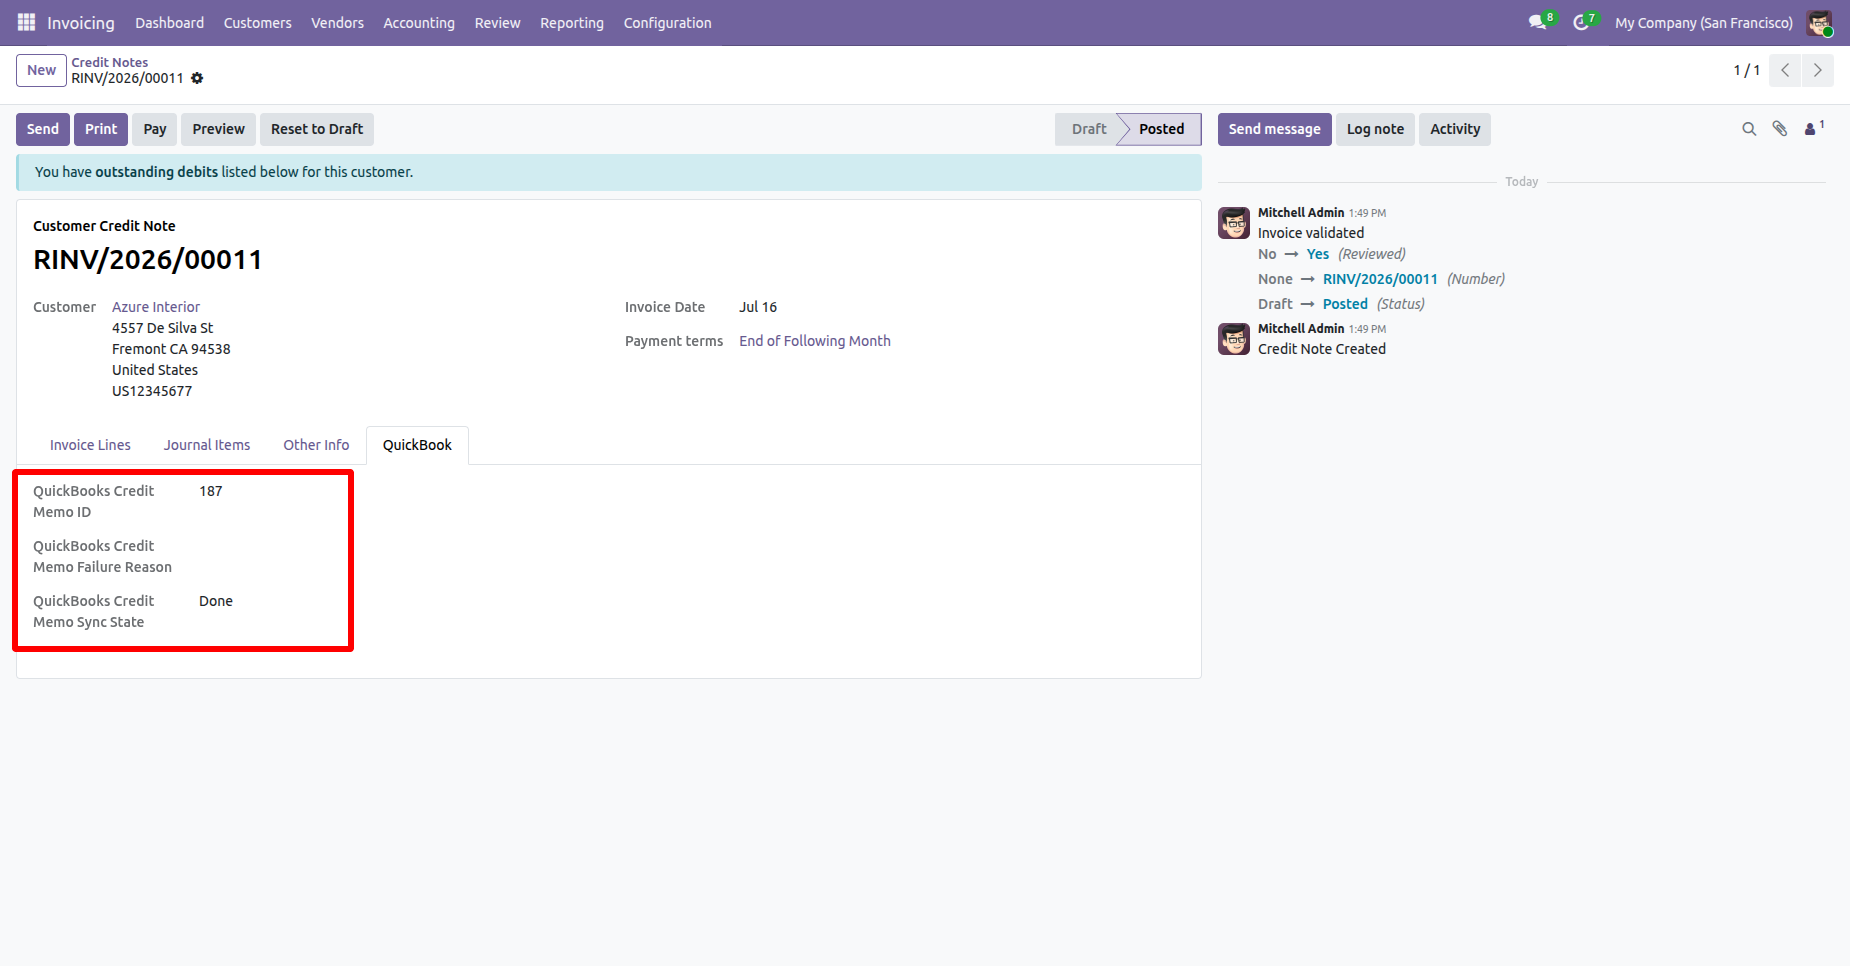Click the Draft status stage
1850x966 pixels.
[x=1089, y=129]
